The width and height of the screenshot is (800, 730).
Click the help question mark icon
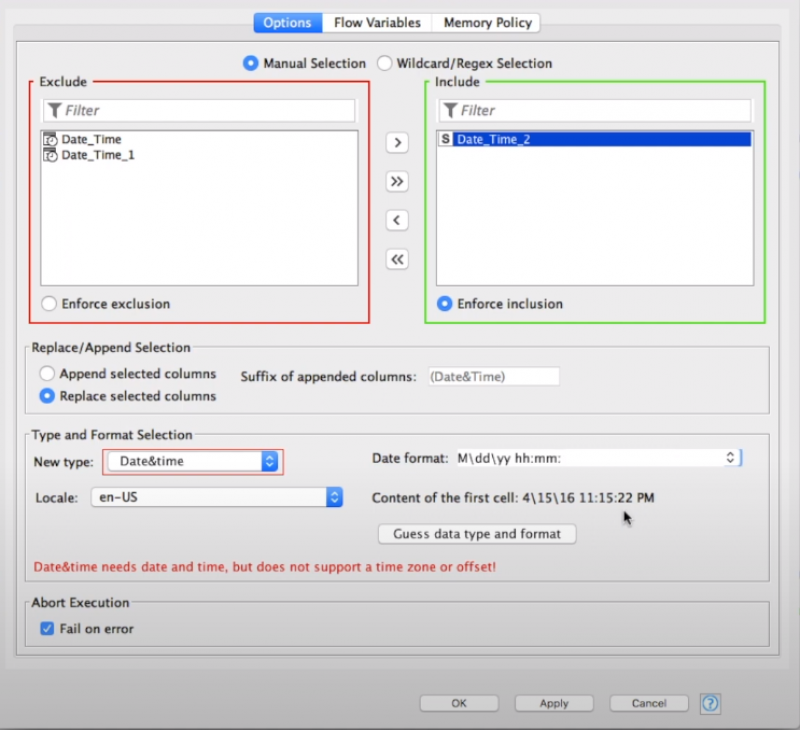click(x=710, y=703)
